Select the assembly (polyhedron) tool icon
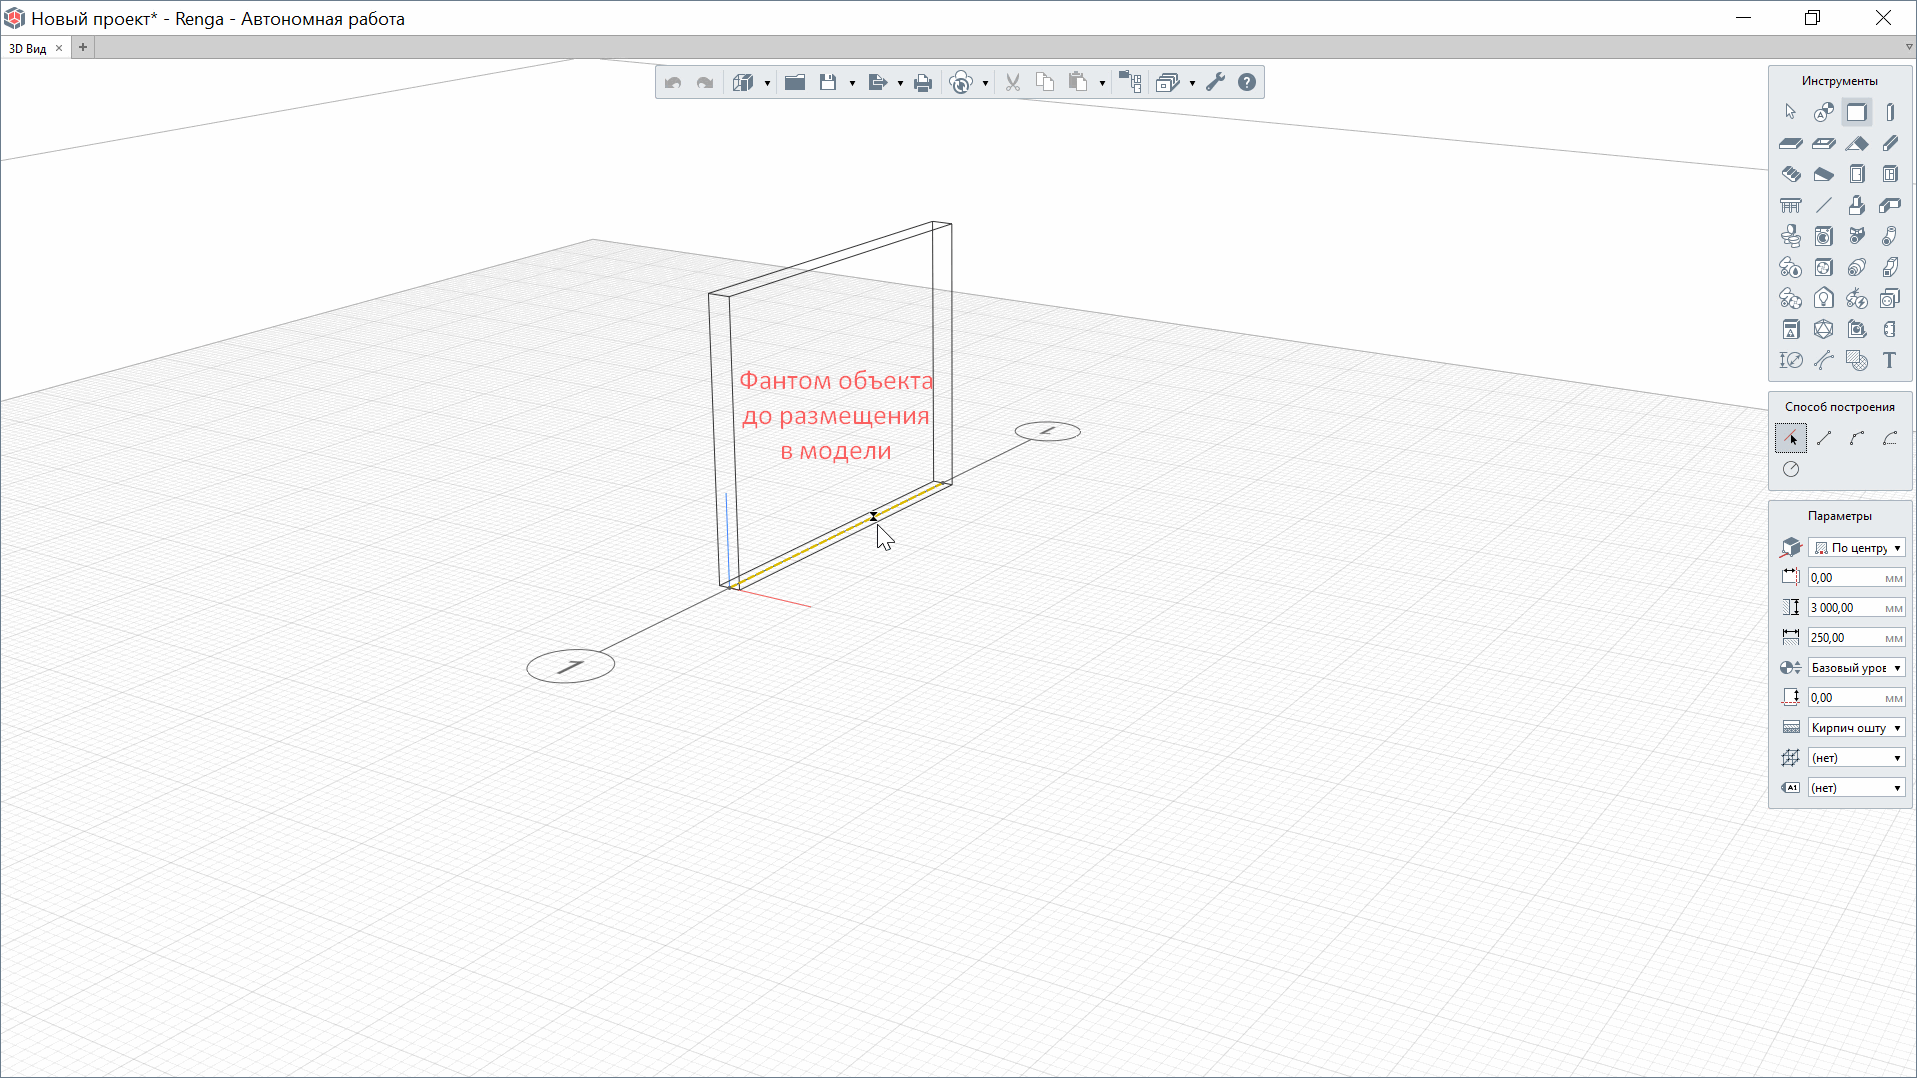 point(1823,329)
